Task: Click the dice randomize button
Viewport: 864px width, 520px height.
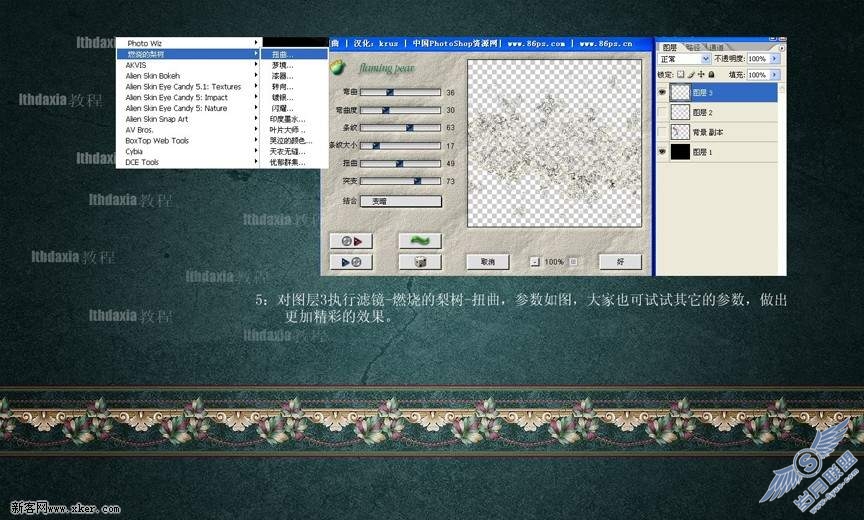Action: click(420, 262)
